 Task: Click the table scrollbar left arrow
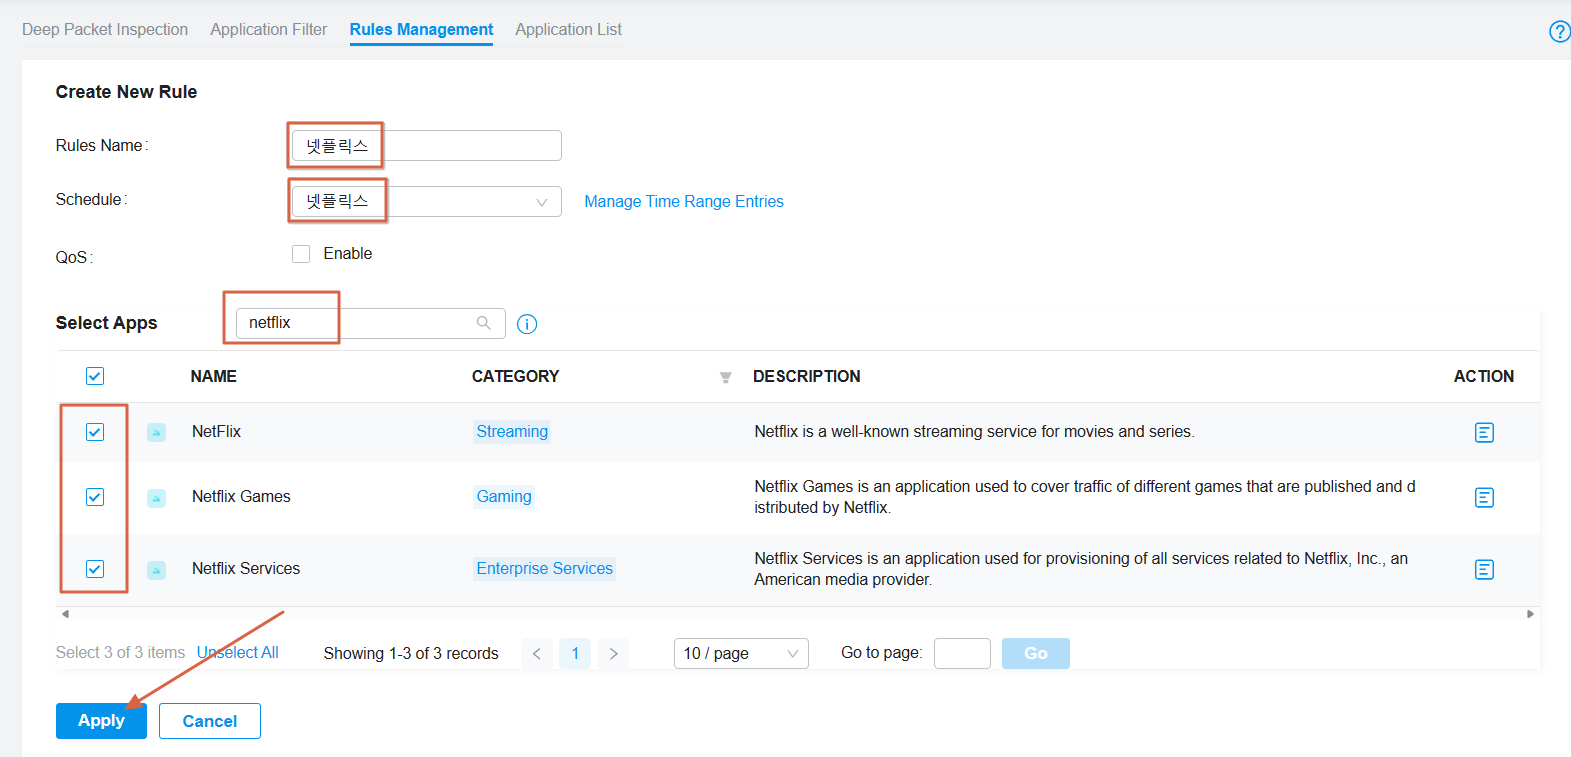tap(66, 614)
